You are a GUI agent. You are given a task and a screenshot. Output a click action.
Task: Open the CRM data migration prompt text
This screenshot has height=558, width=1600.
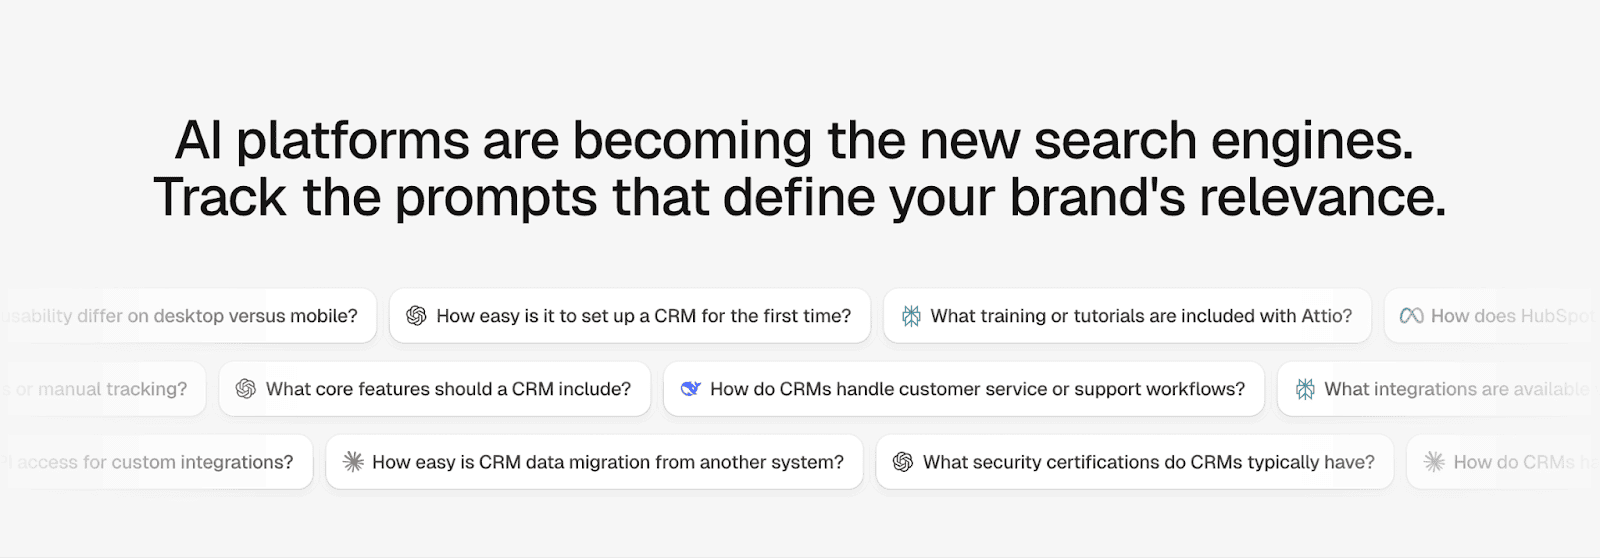(x=608, y=462)
